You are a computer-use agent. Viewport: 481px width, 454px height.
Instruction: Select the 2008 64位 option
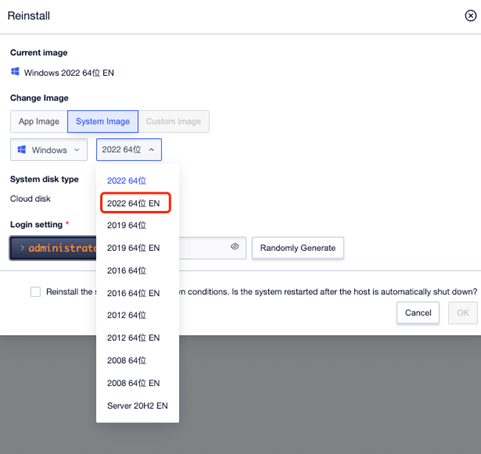[127, 360]
